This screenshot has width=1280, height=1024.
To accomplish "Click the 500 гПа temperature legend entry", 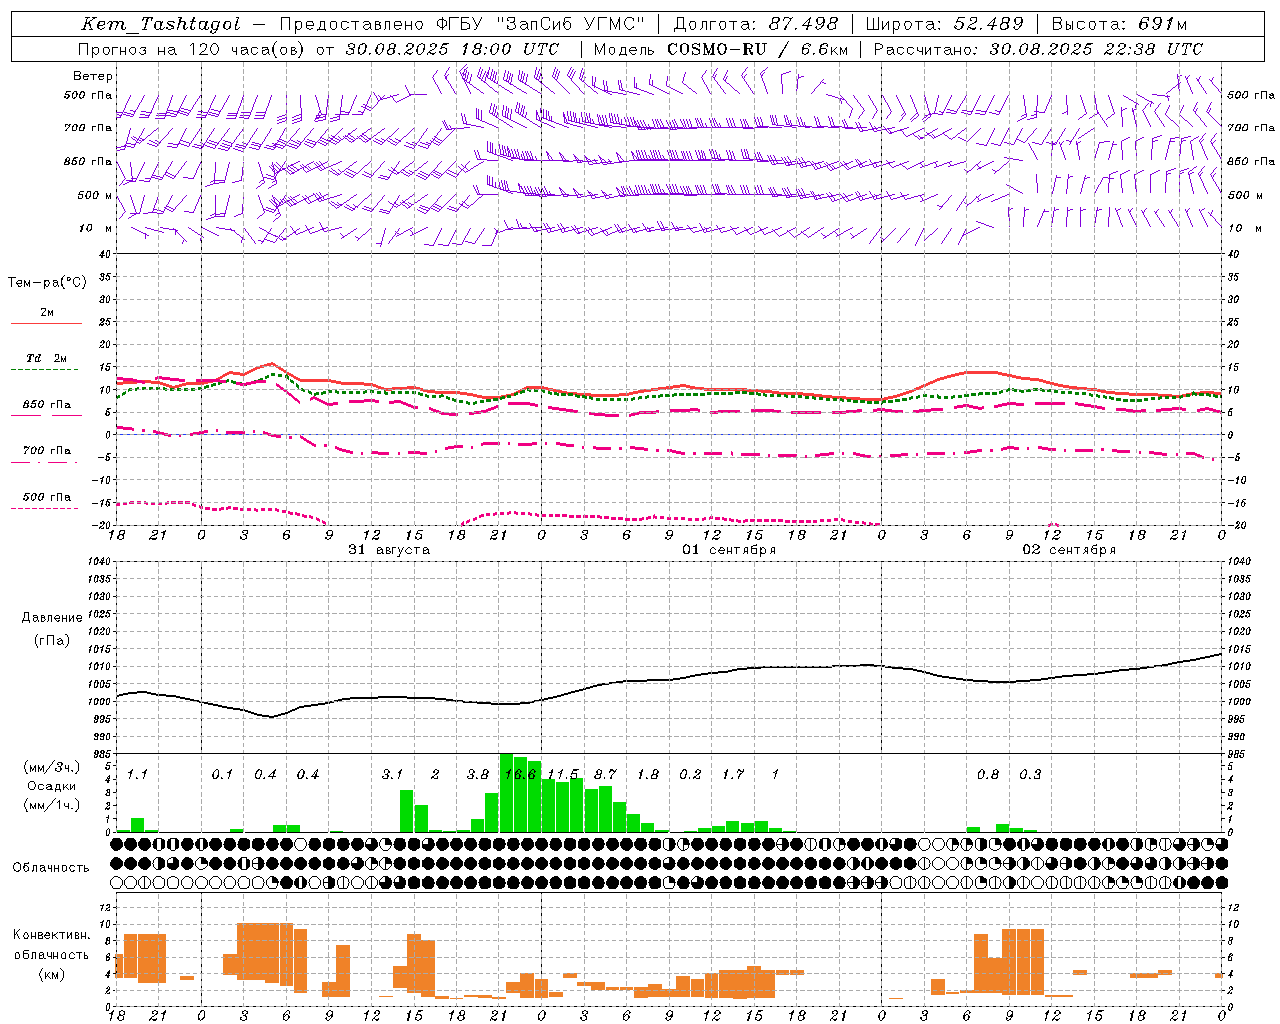I will click(x=47, y=497).
